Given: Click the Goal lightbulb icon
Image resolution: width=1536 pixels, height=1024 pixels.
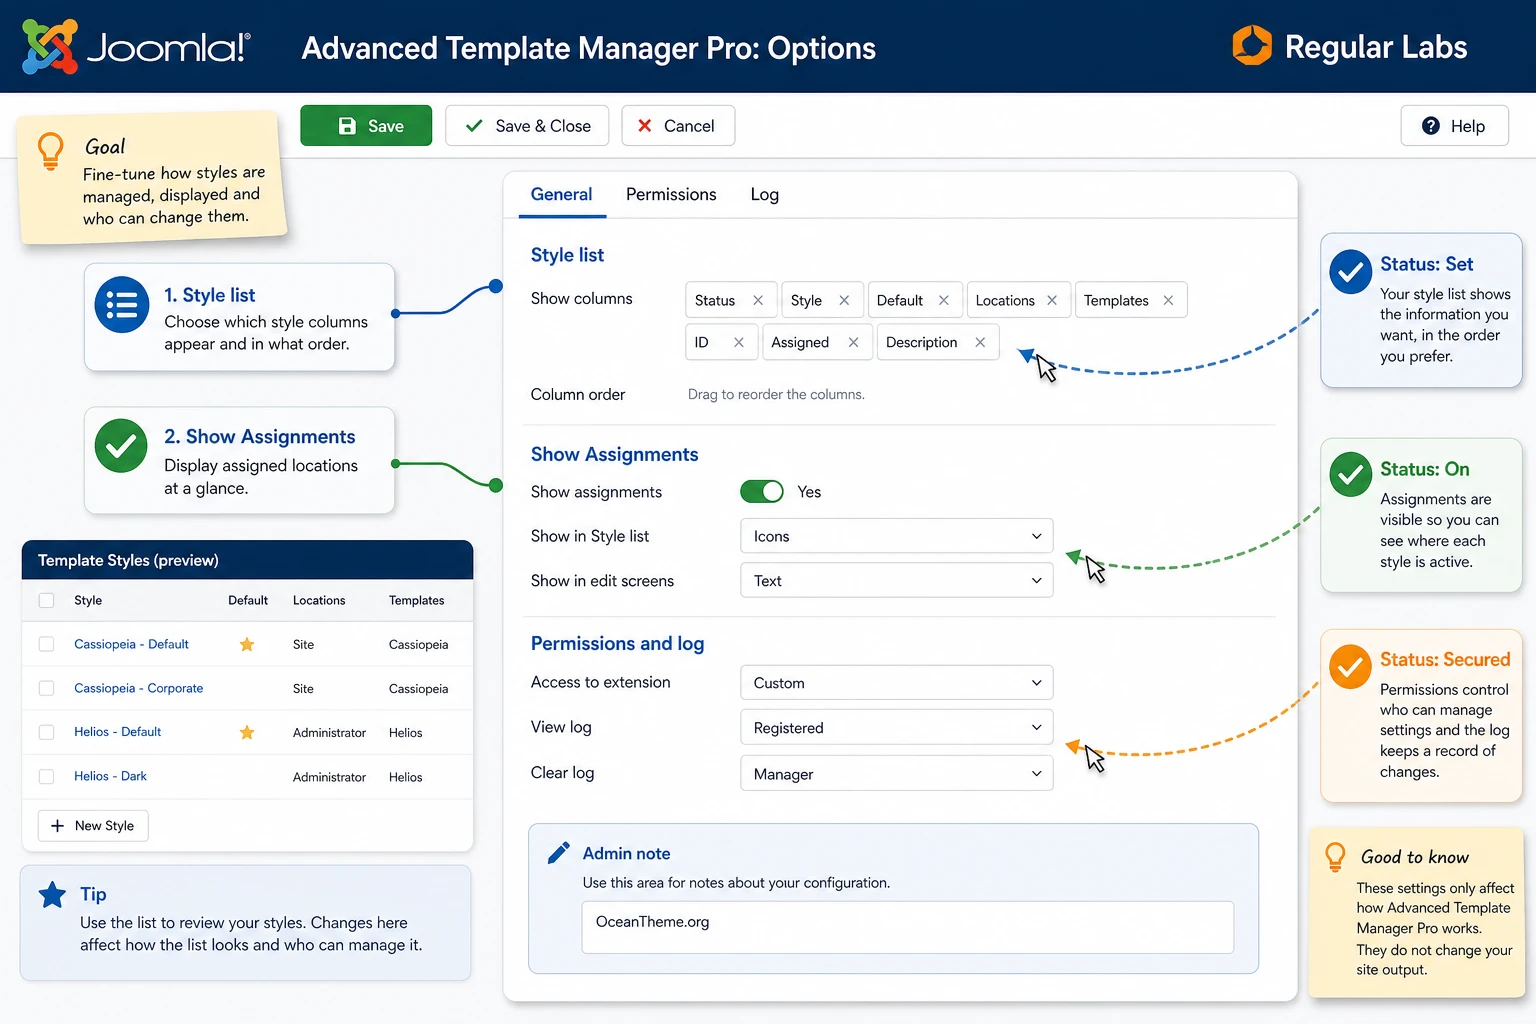Looking at the screenshot, I should [50, 151].
